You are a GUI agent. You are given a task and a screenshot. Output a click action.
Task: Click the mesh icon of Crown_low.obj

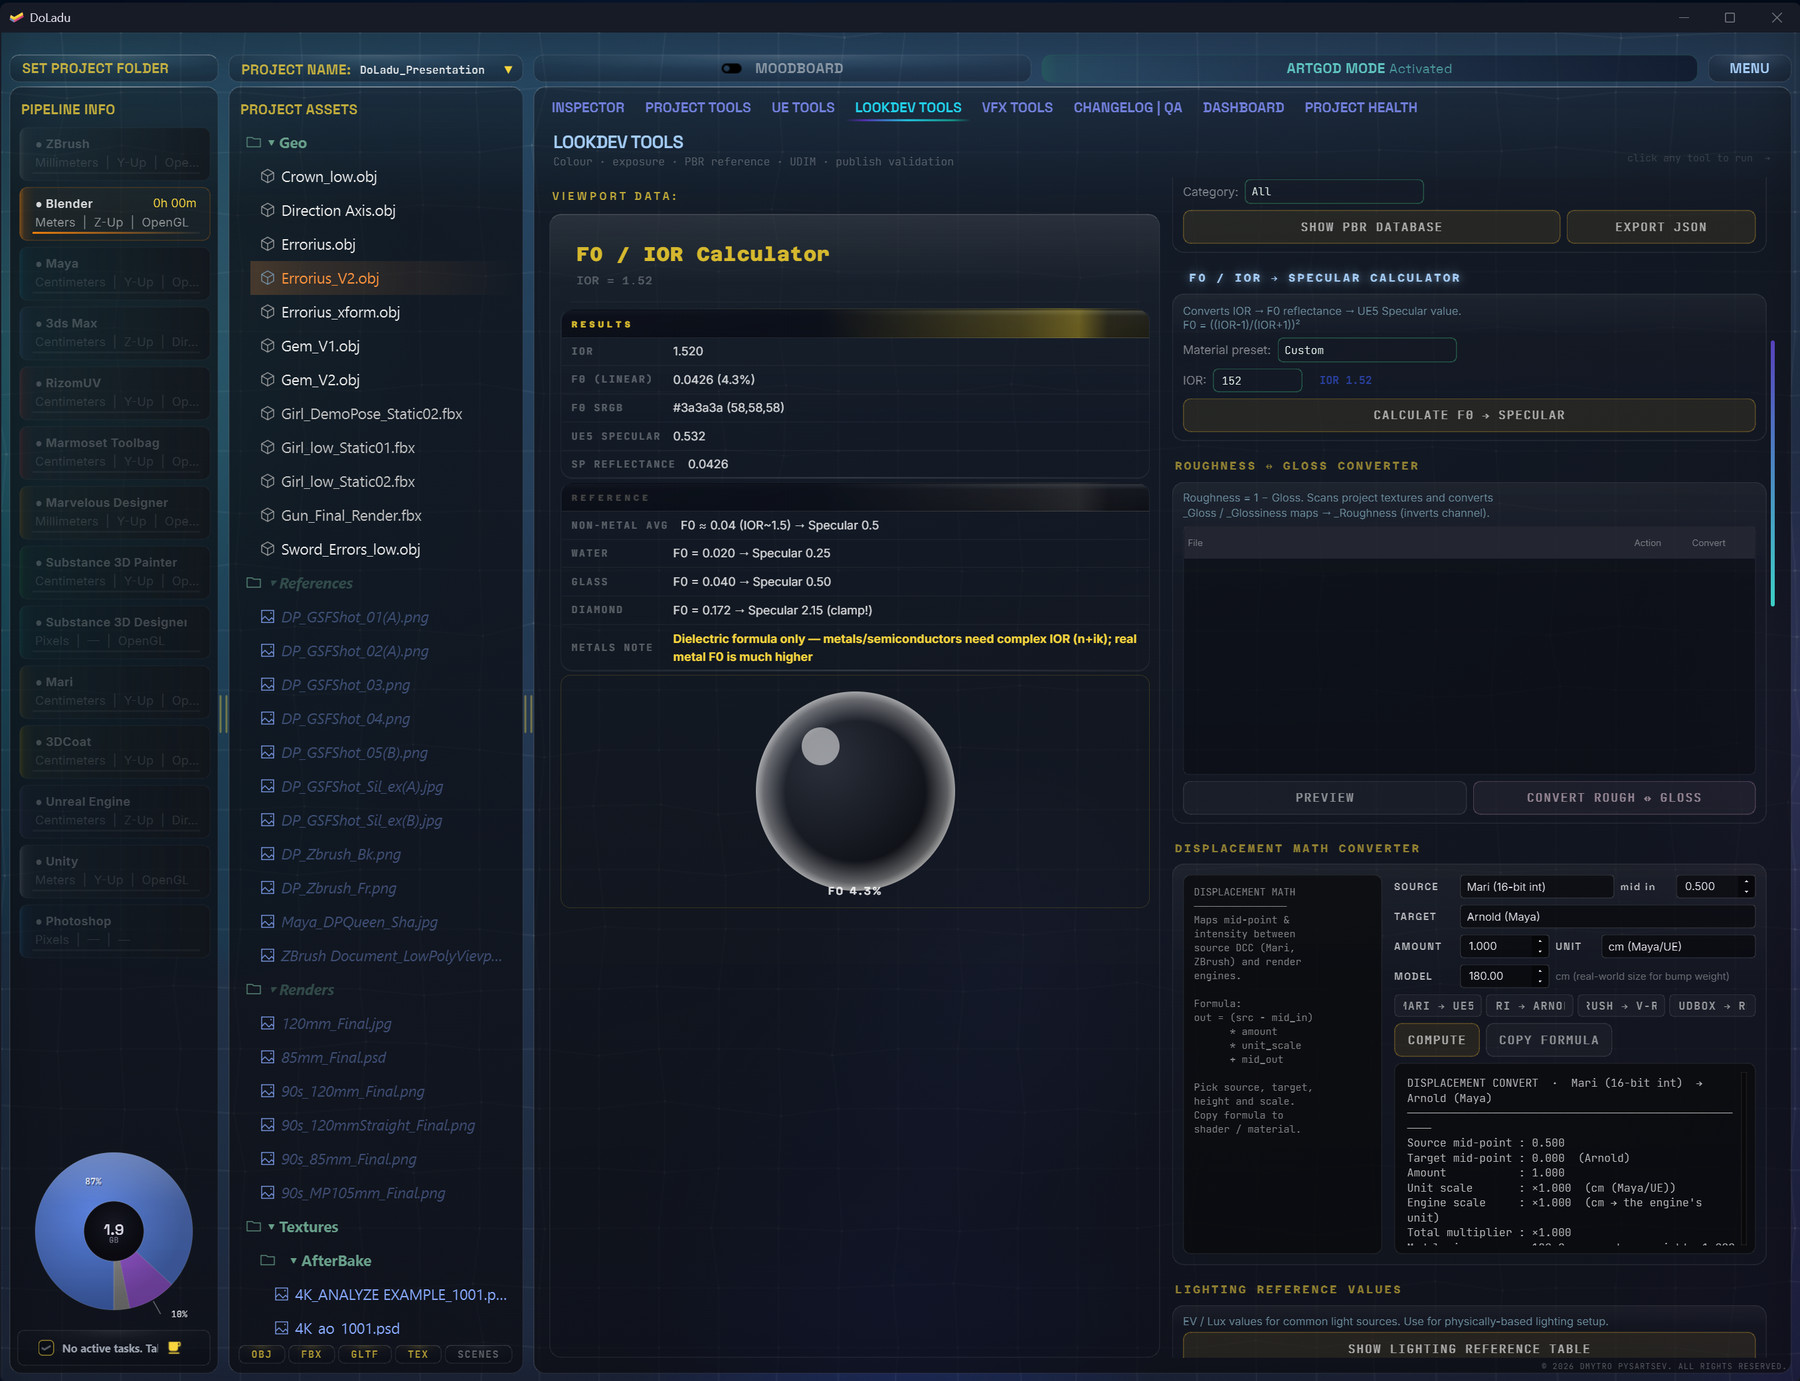click(267, 177)
